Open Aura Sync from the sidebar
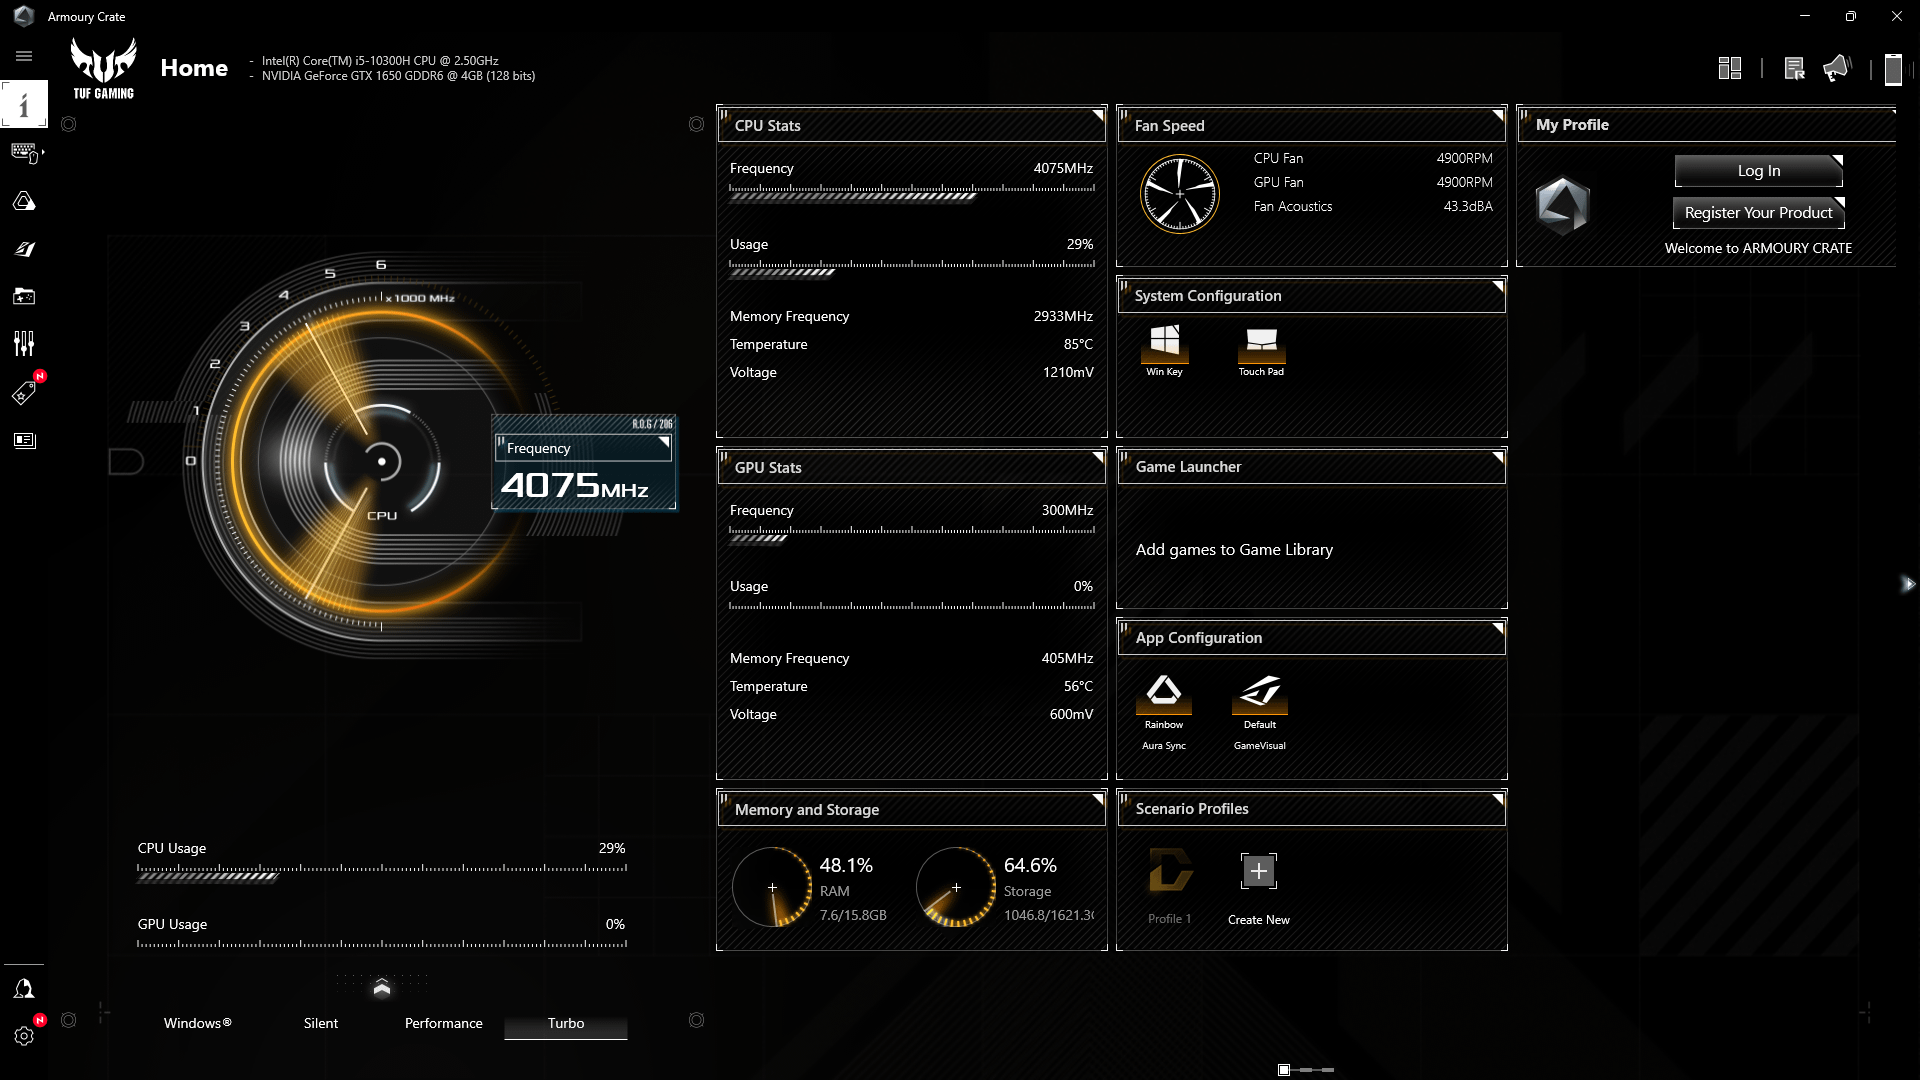 24,201
